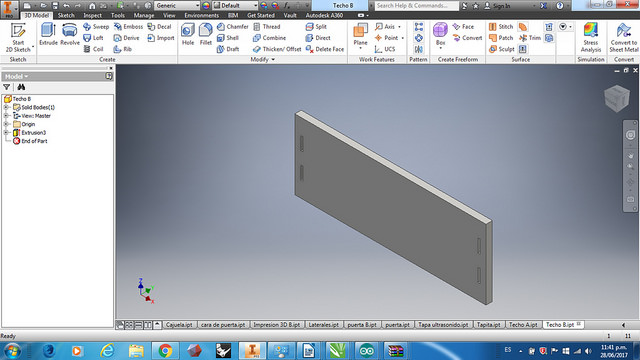
Task: Use the Shell tool
Action: tap(228, 38)
